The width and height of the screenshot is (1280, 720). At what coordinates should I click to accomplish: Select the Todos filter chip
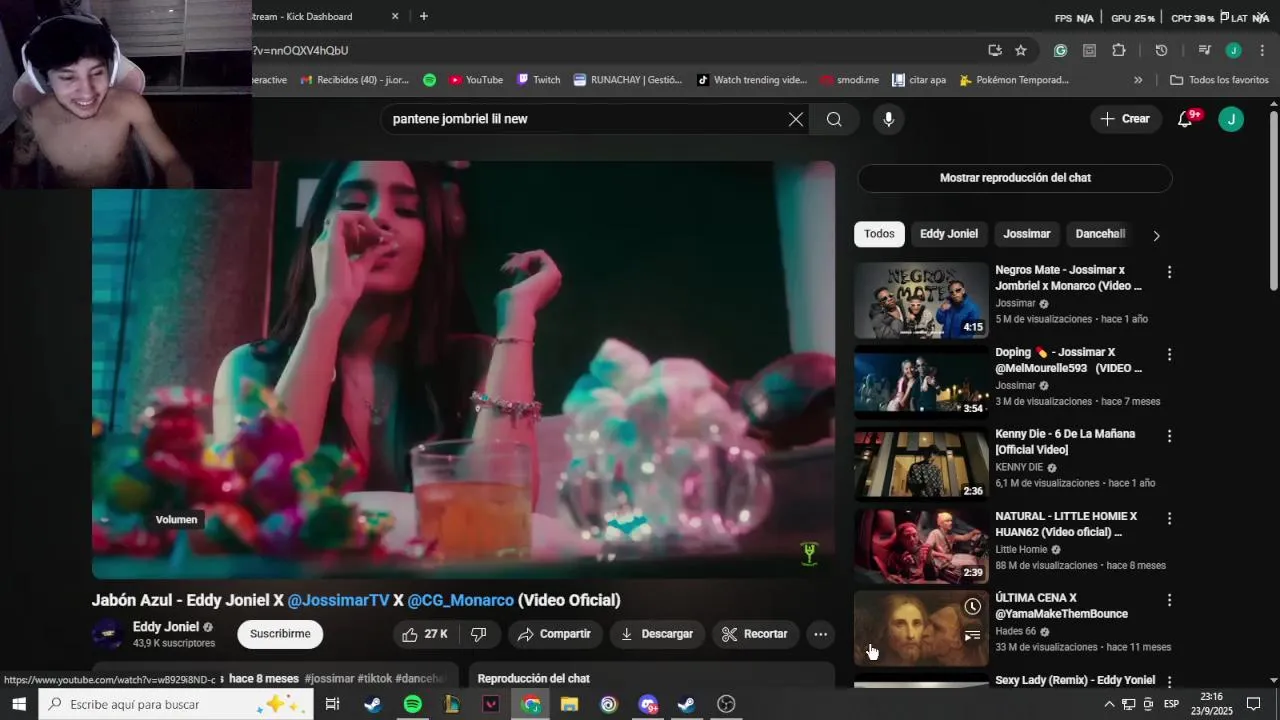[879, 234]
